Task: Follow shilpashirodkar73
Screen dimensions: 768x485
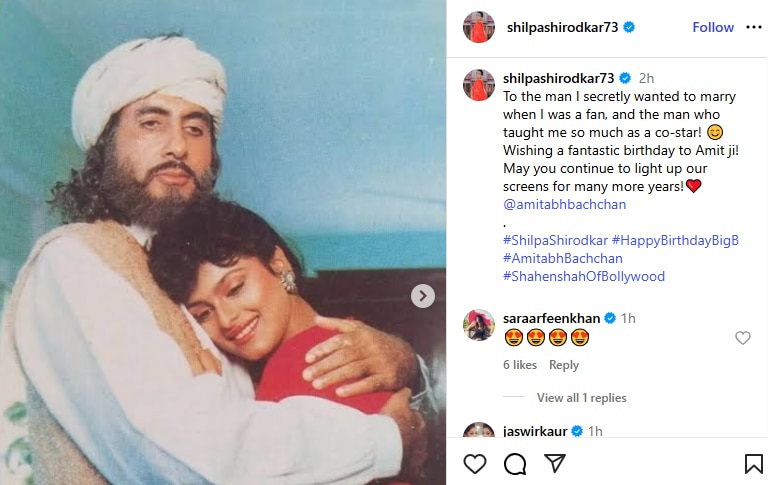Action: click(713, 27)
